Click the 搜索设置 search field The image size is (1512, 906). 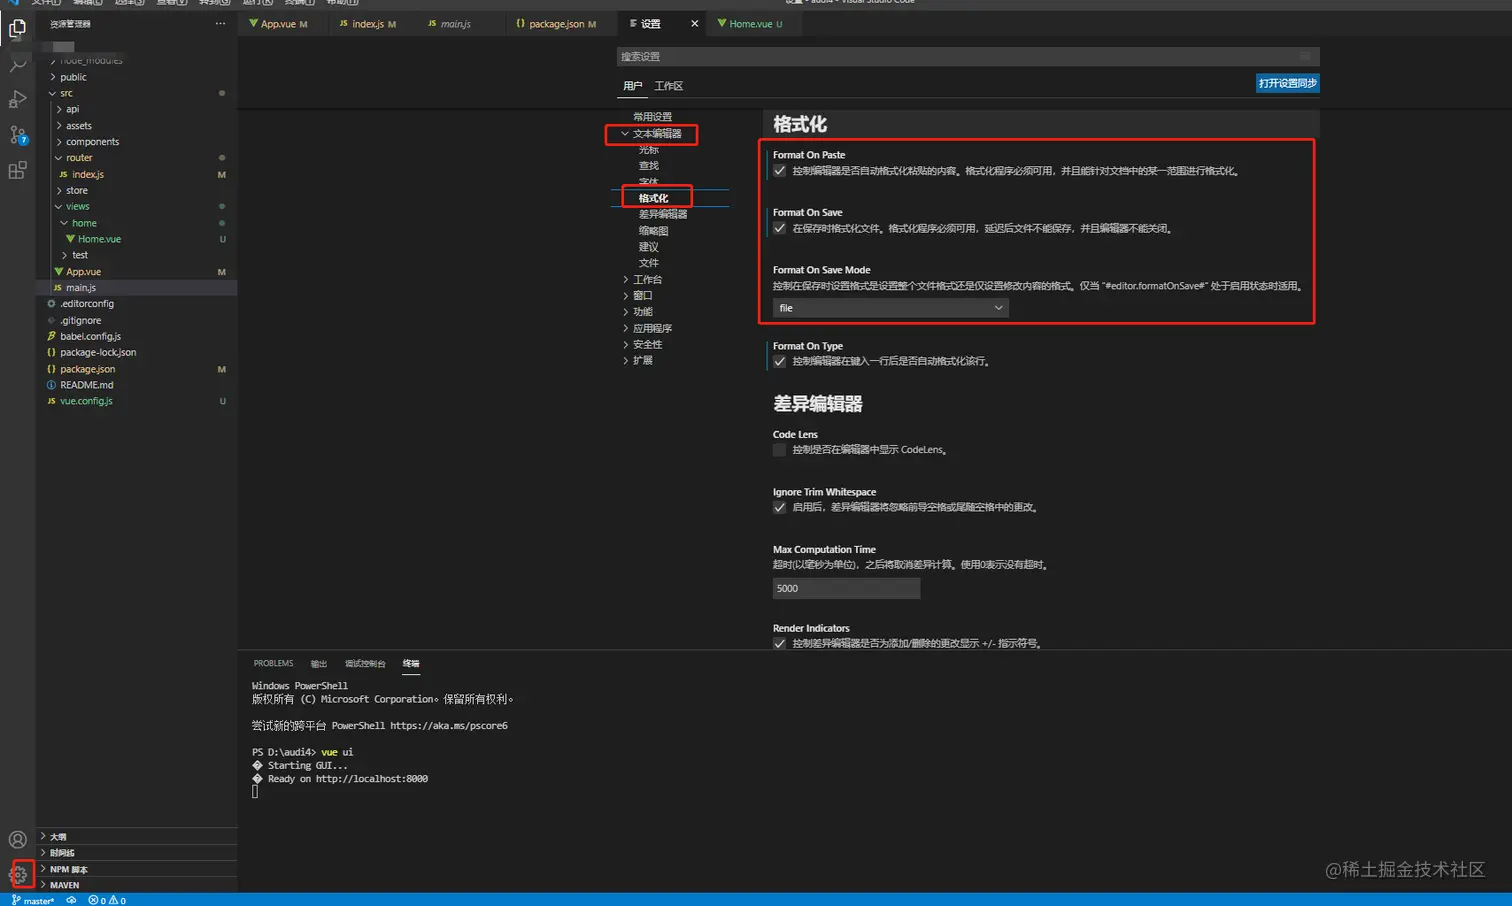(968, 57)
